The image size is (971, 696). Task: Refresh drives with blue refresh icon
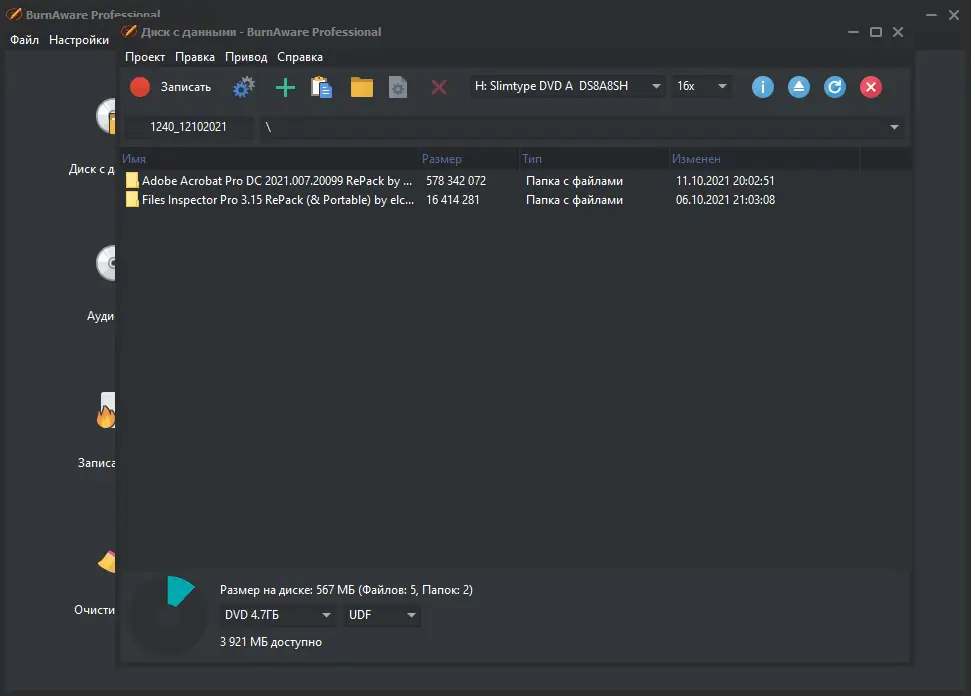click(x=835, y=87)
